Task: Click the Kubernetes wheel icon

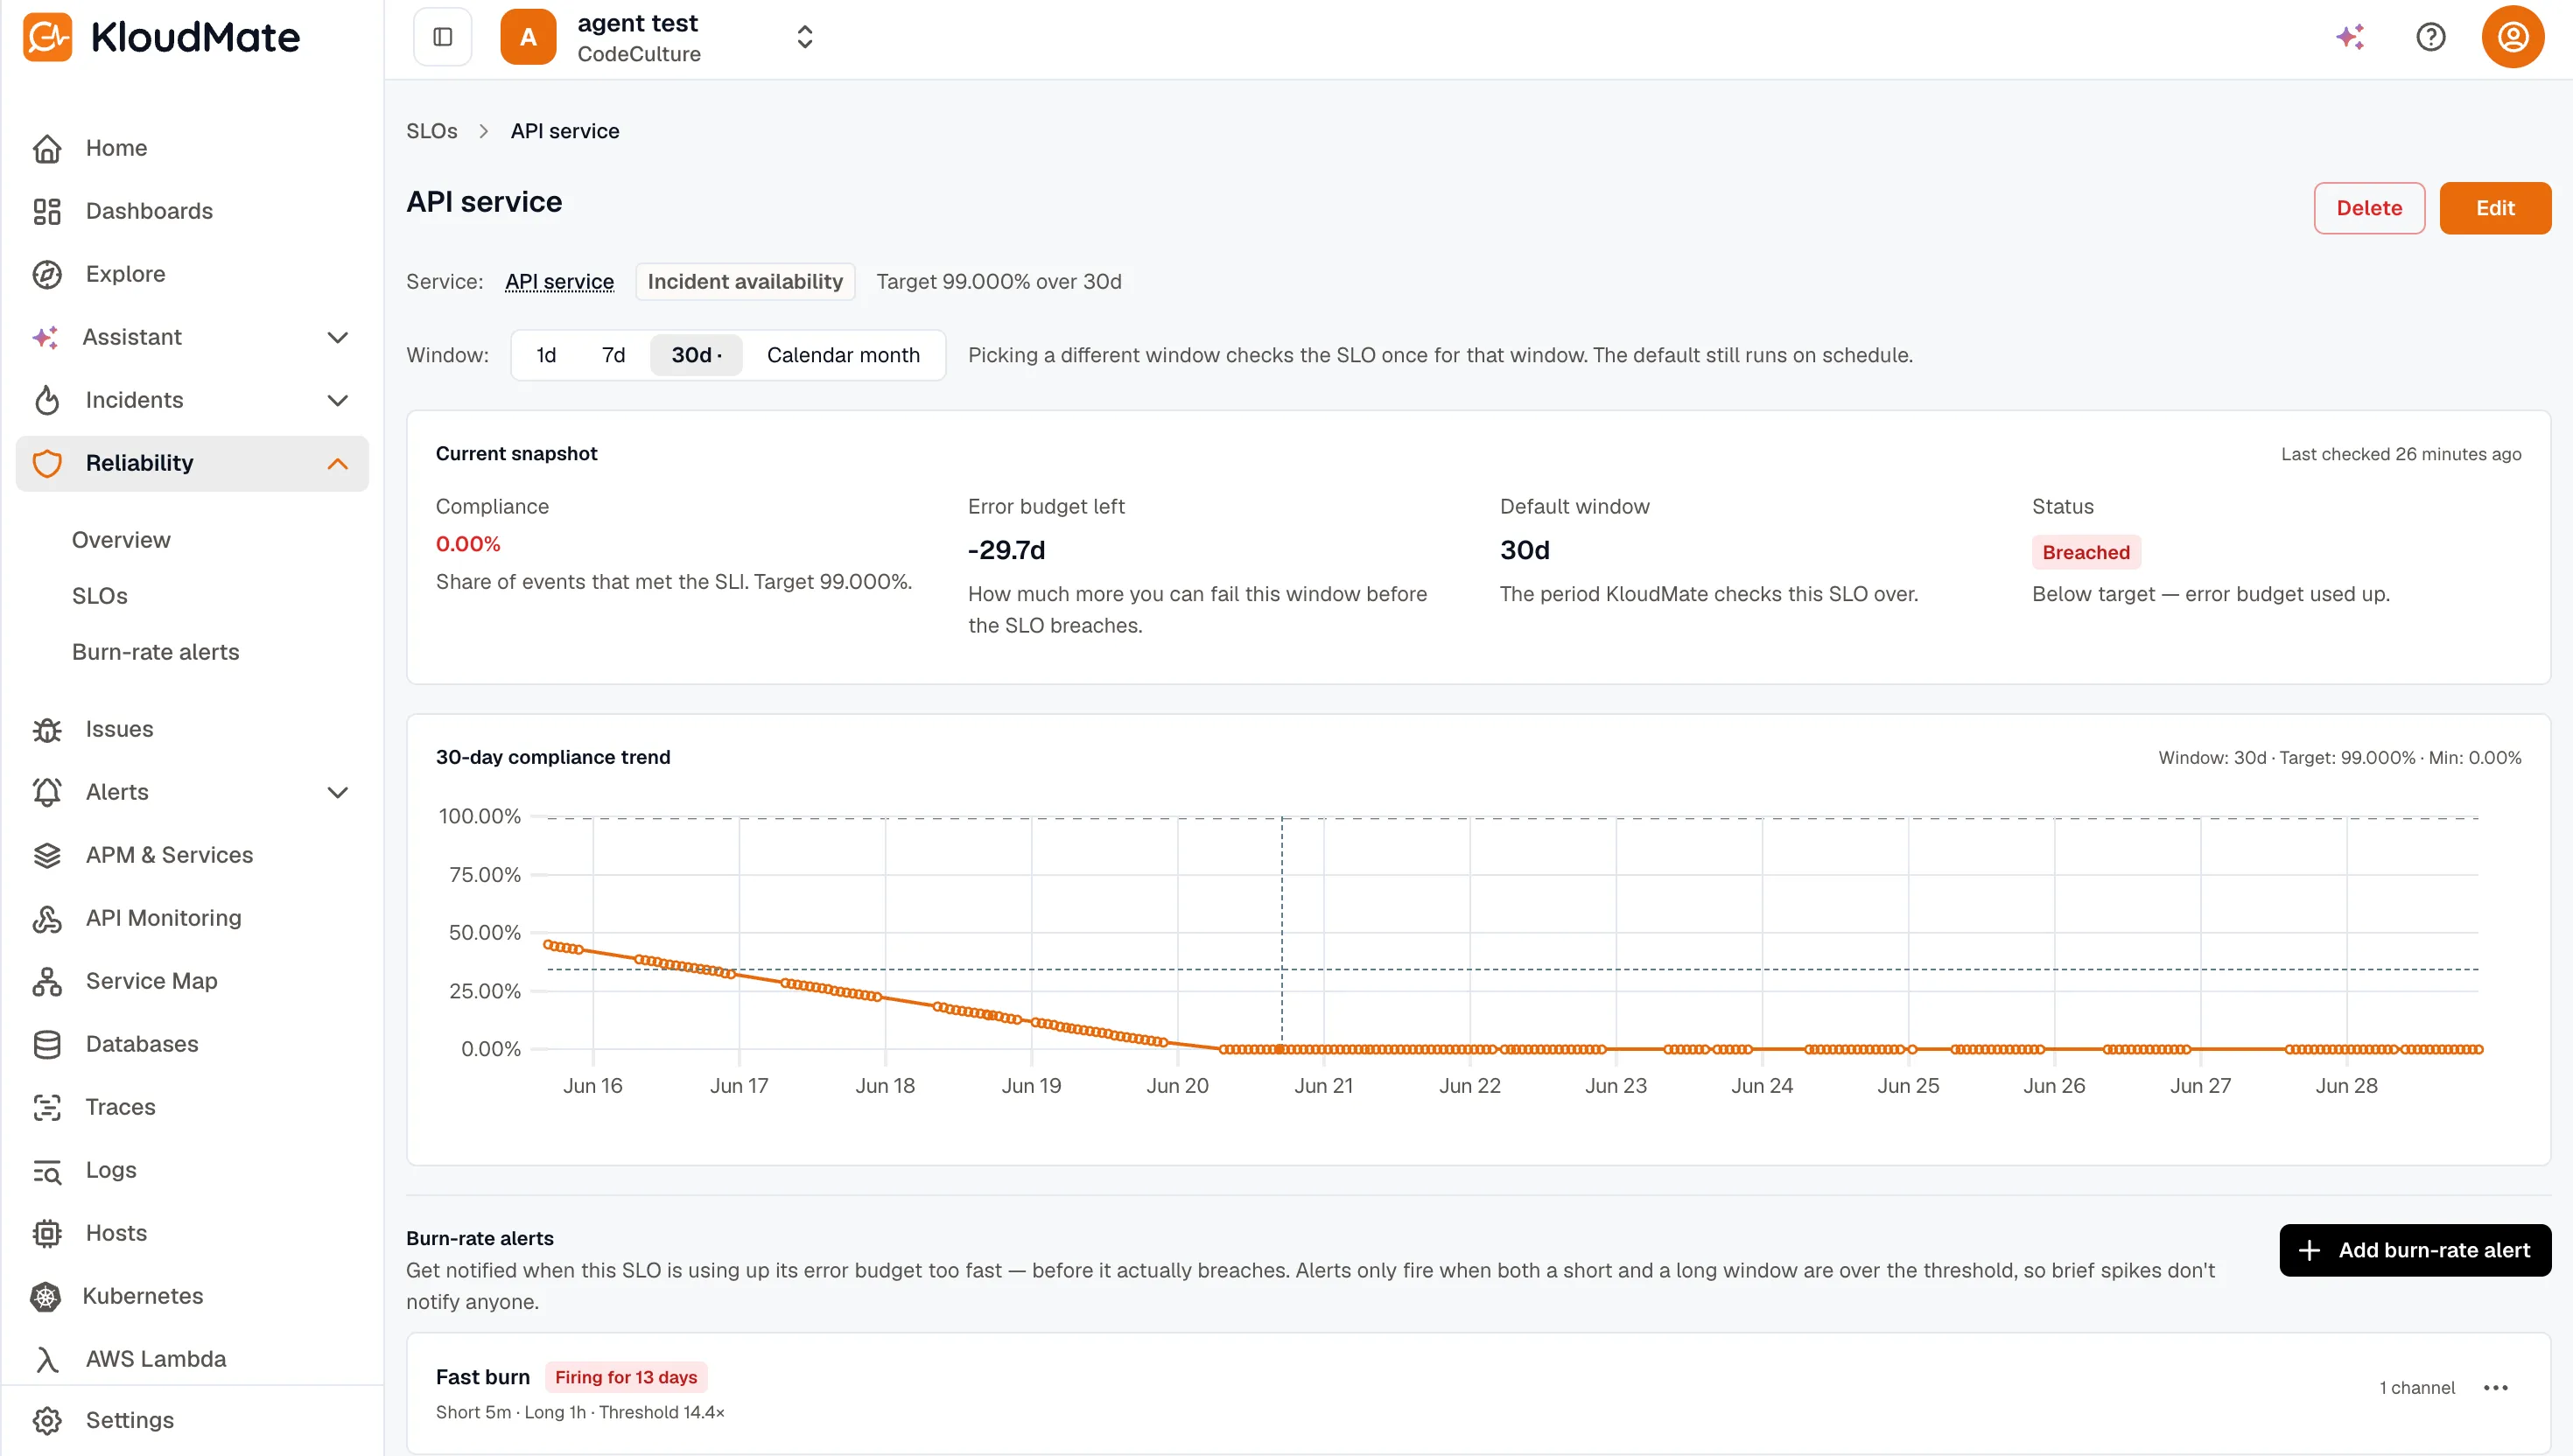Action: [45, 1296]
